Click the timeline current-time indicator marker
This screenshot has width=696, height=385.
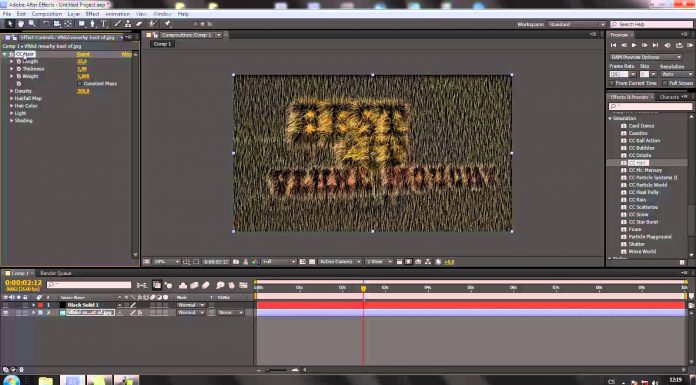(364, 289)
